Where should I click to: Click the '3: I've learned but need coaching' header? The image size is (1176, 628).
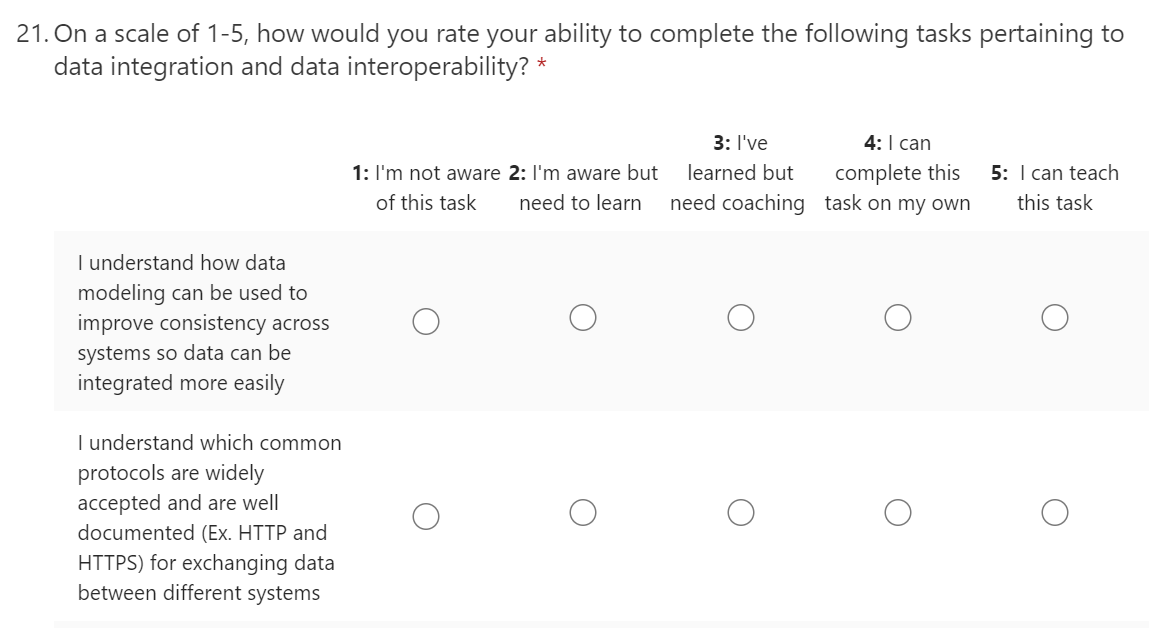tap(738, 173)
